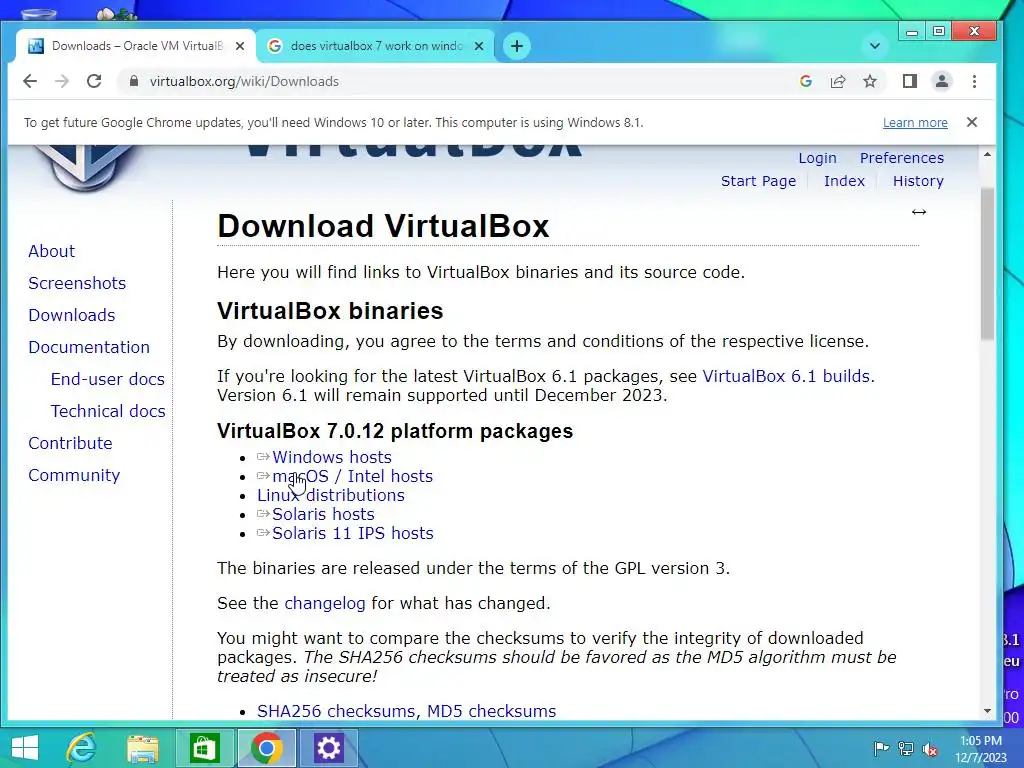The height and width of the screenshot is (768, 1024).
Task: Open the Preferences link
Action: click(x=902, y=158)
